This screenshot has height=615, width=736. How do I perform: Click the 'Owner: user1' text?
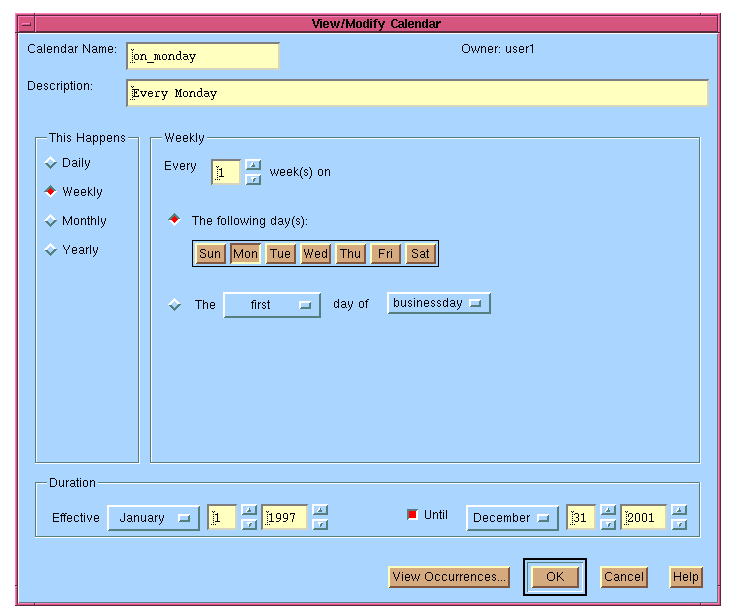[x=498, y=49]
